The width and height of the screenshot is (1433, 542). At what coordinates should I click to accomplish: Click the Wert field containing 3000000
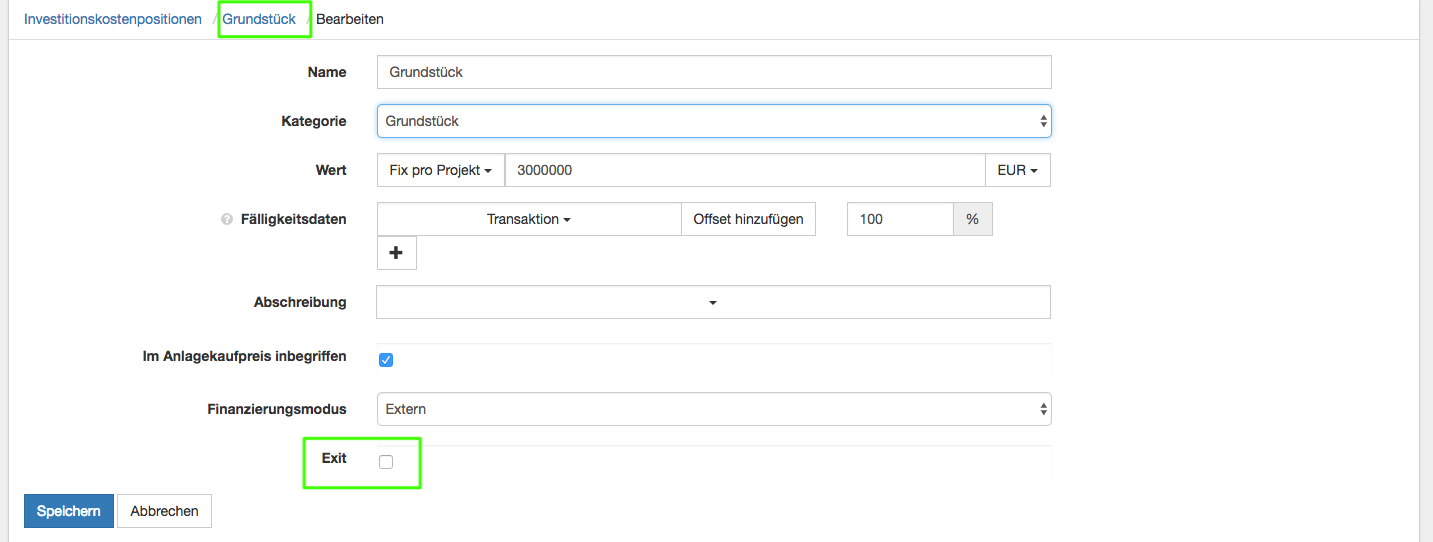744,170
